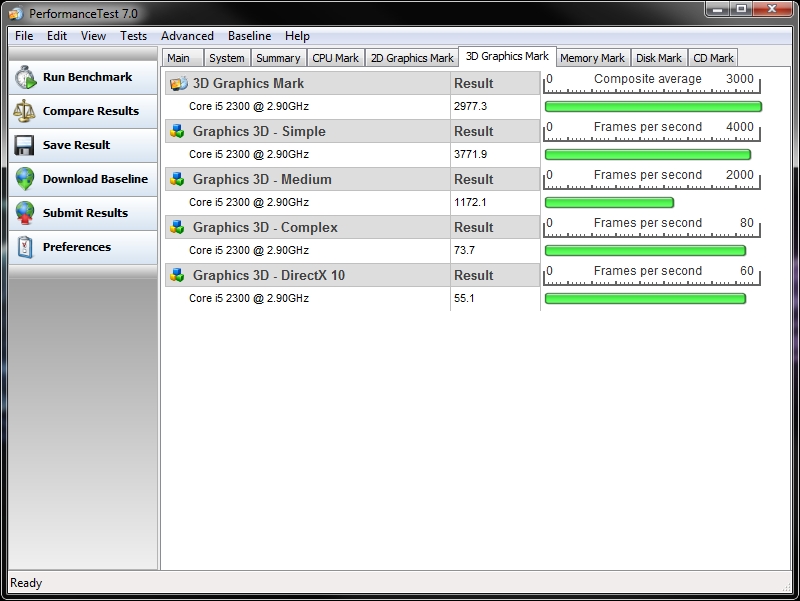Switch to the CPU Mark tab

(336, 58)
